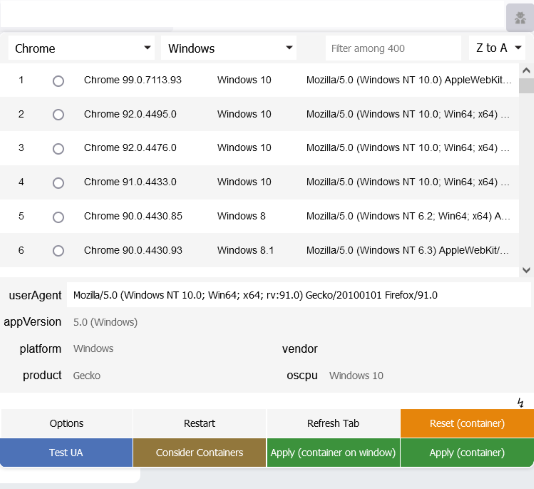
Task: Select radio button for Chrome 90.0.4430.93
Action: [58, 251]
